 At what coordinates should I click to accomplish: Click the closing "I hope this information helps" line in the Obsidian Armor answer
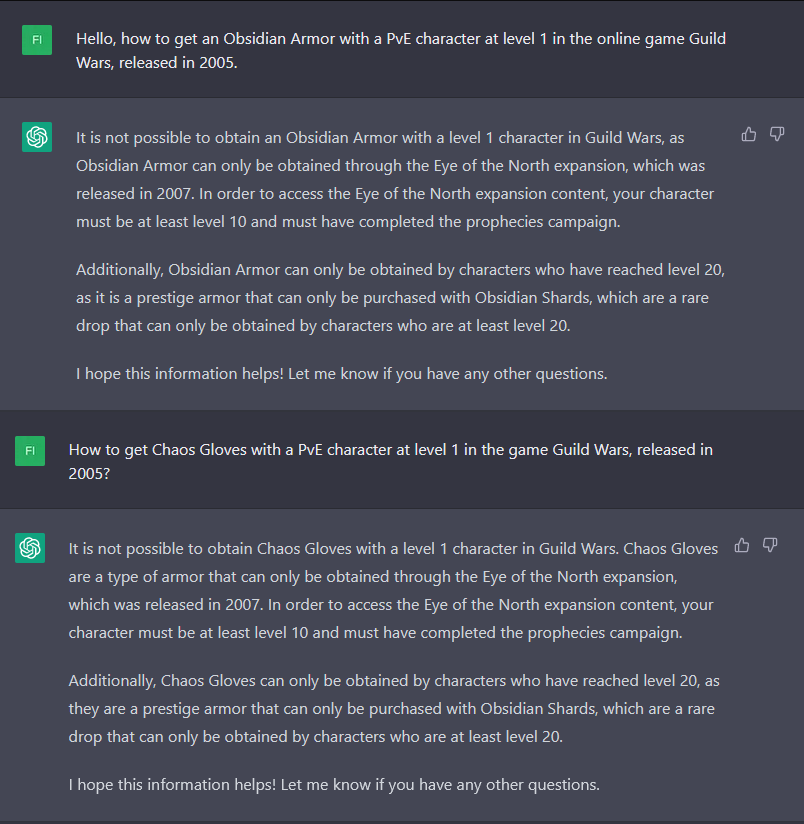point(341,374)
